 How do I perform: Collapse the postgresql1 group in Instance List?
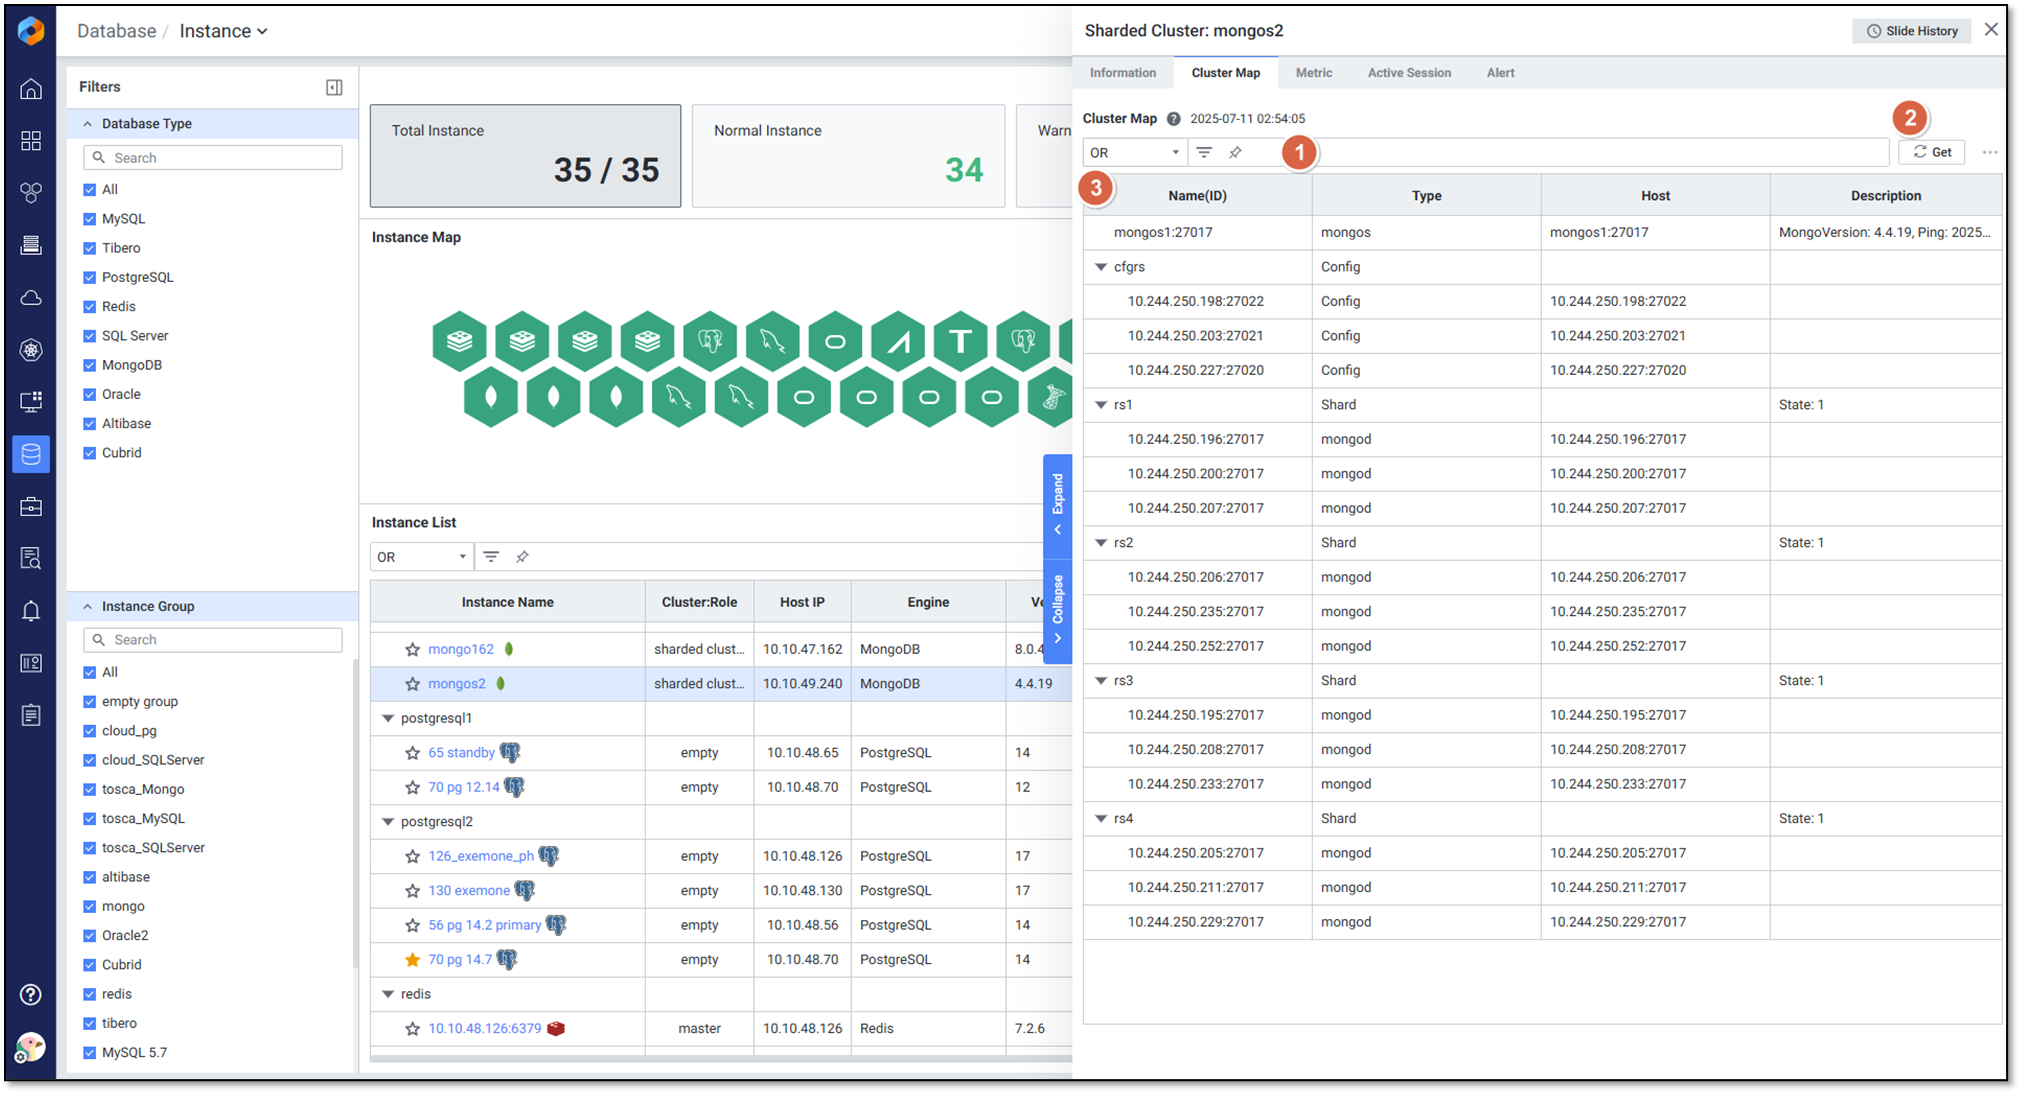click(388, 718)
